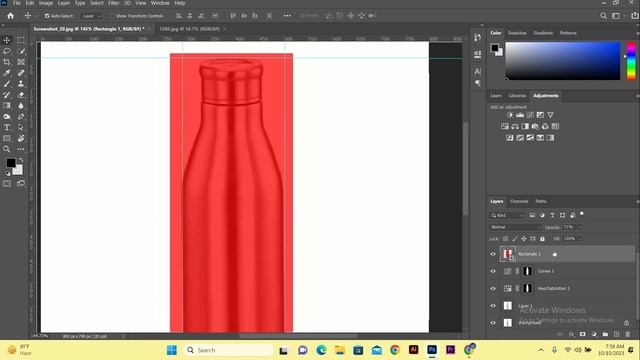Select the Eyedropper tool
The image size is (640, 360).
7,73
